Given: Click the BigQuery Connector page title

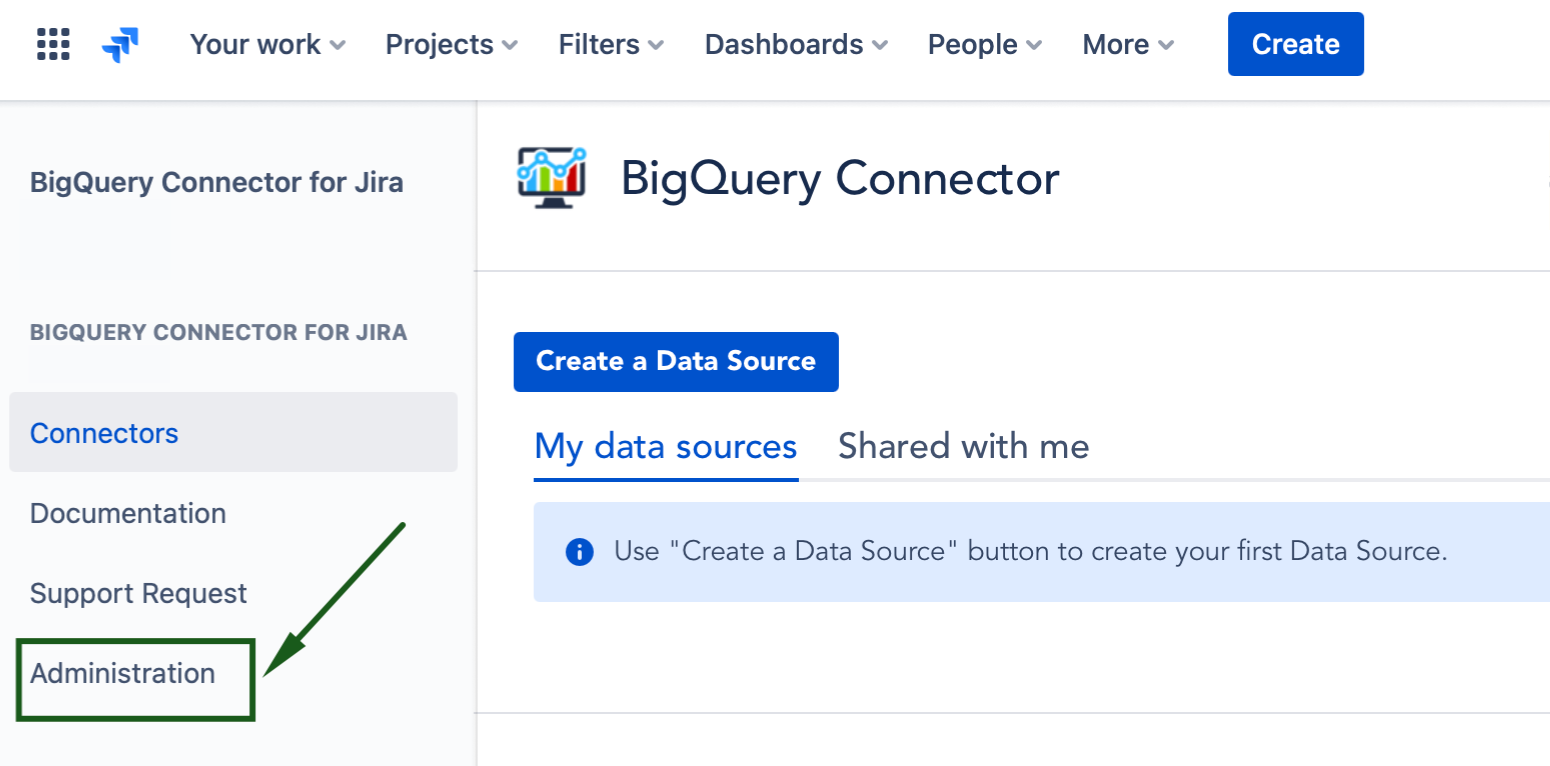Looking at the screenshot, I should (x=841, y=179).
